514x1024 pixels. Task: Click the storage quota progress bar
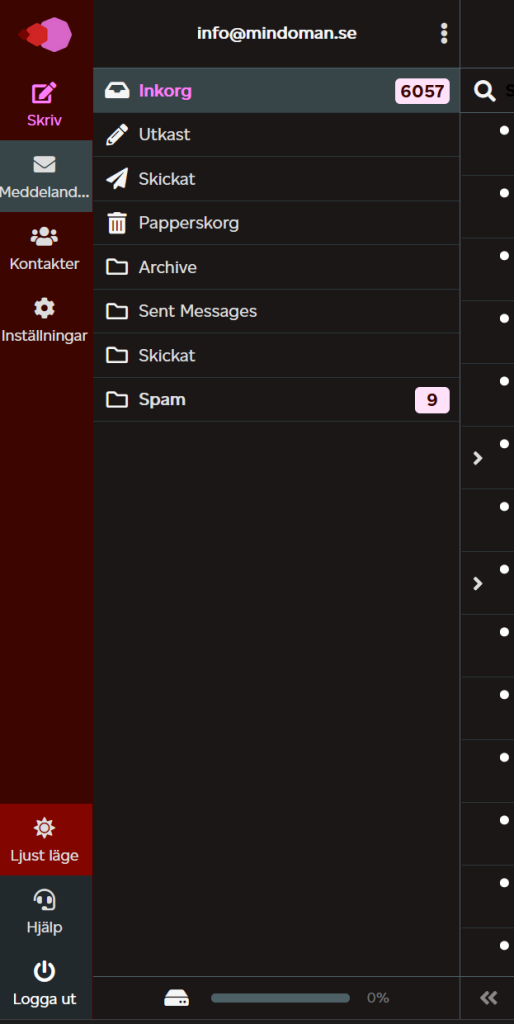280,998
